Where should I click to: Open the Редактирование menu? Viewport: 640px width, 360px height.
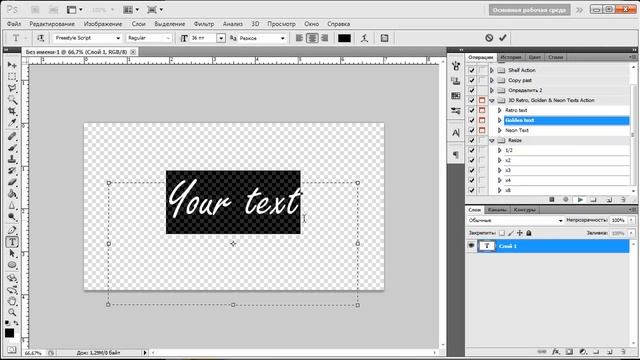[52, 24]
